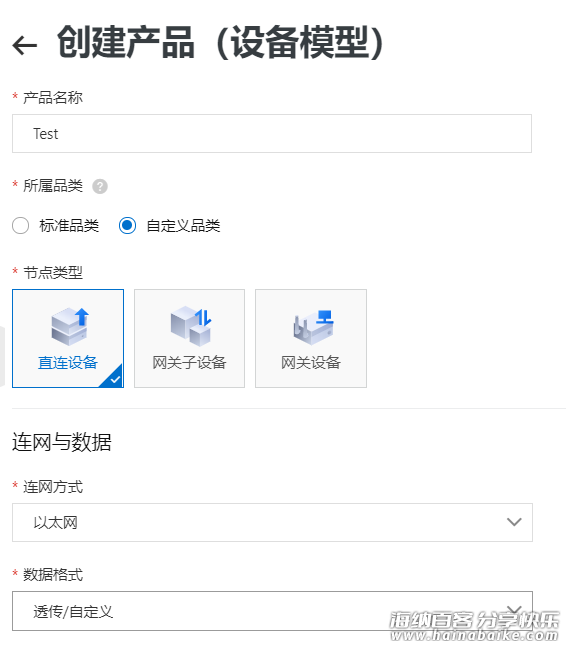Click the 标准品类 label text

point(69,226)
